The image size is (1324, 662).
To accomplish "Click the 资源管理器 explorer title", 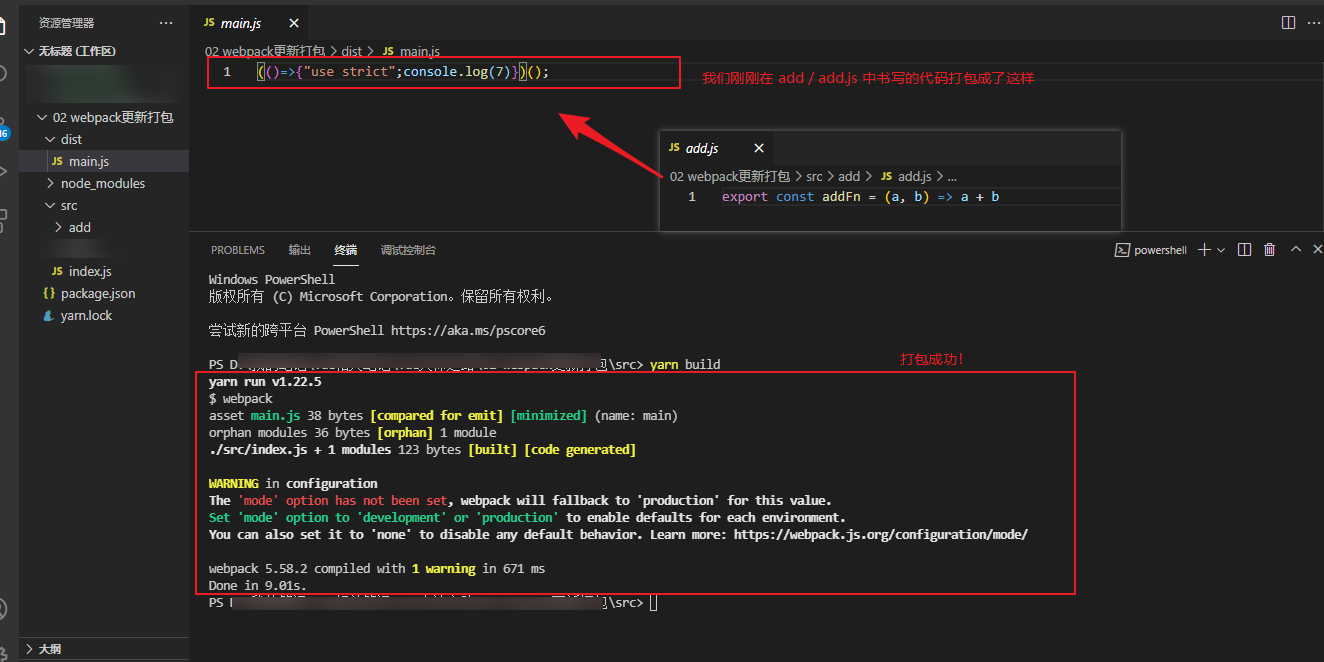I will pyautogui.click(x=66, y=22).
